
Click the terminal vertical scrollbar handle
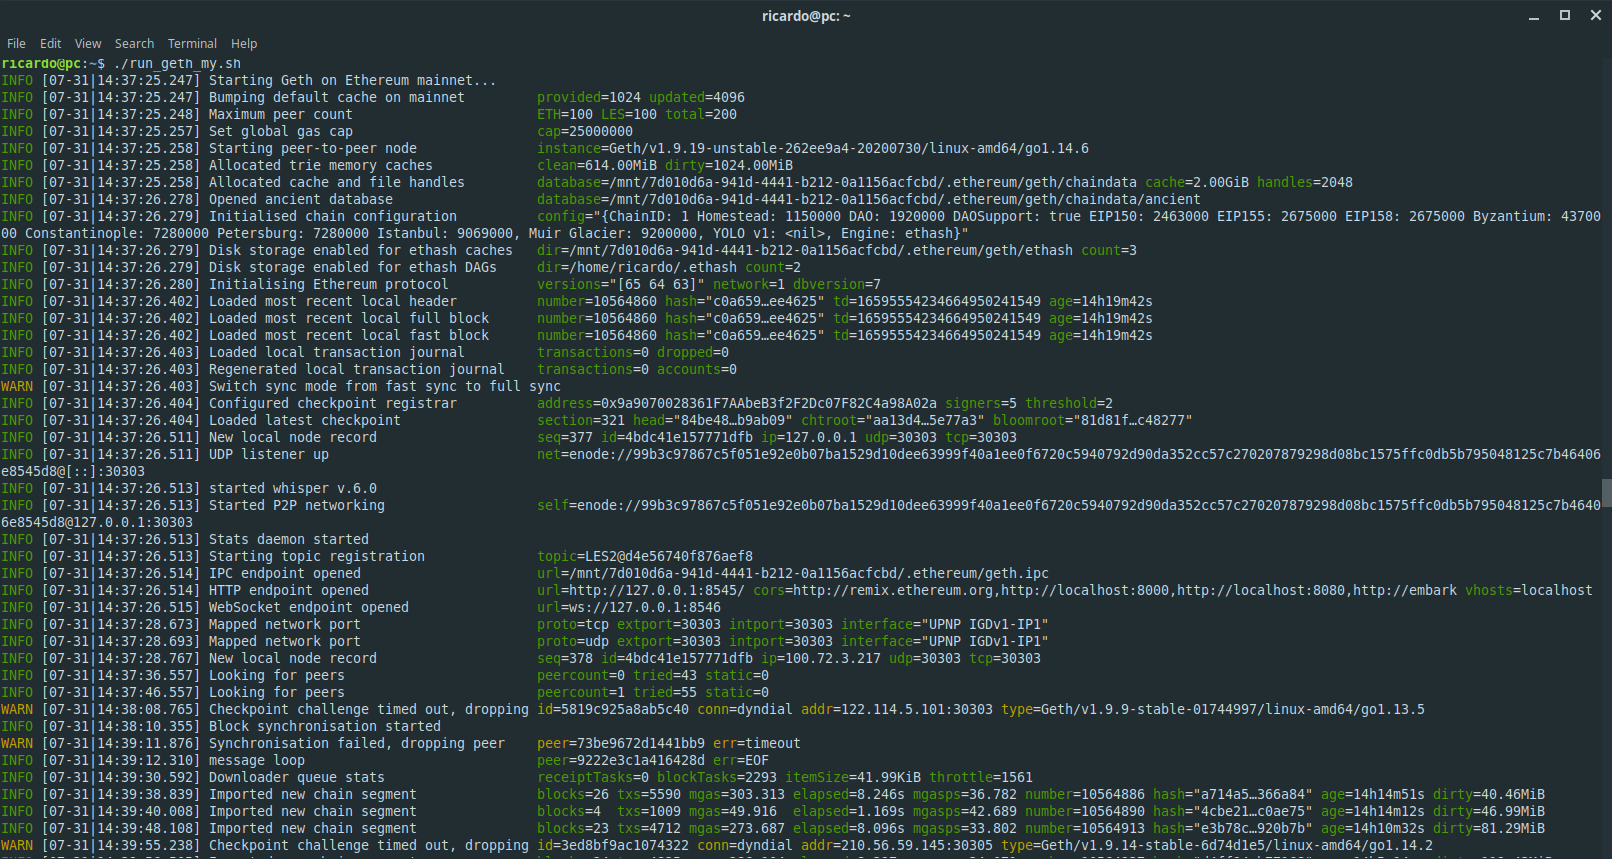coord(1607,493)
